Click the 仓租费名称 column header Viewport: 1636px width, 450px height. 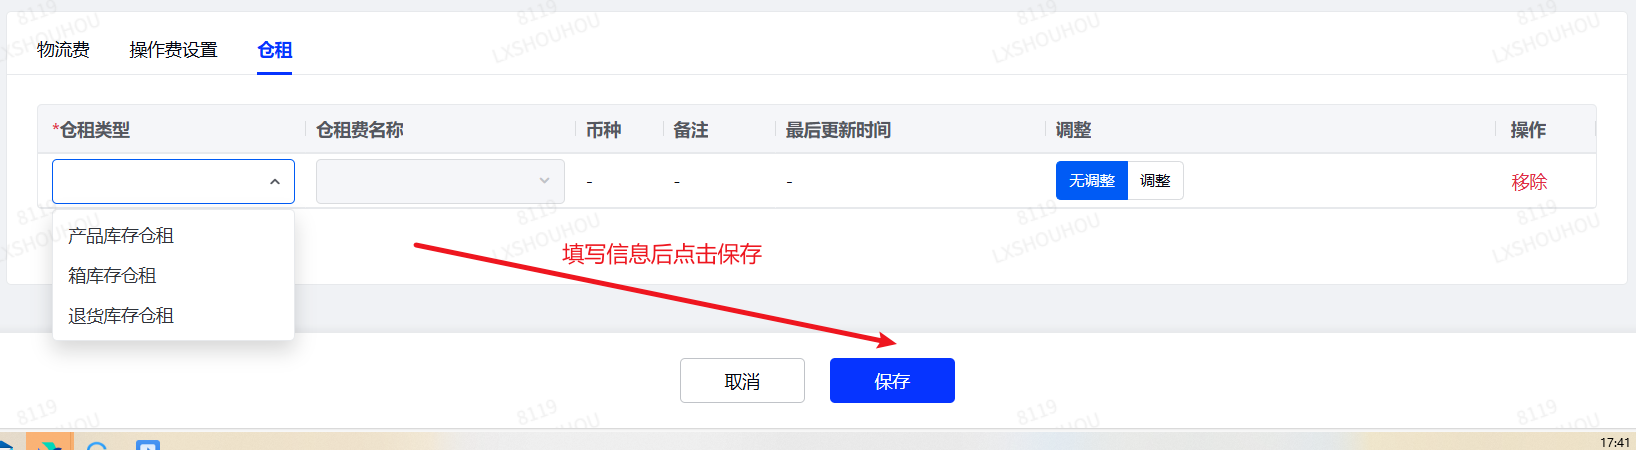tap(360, 130)
